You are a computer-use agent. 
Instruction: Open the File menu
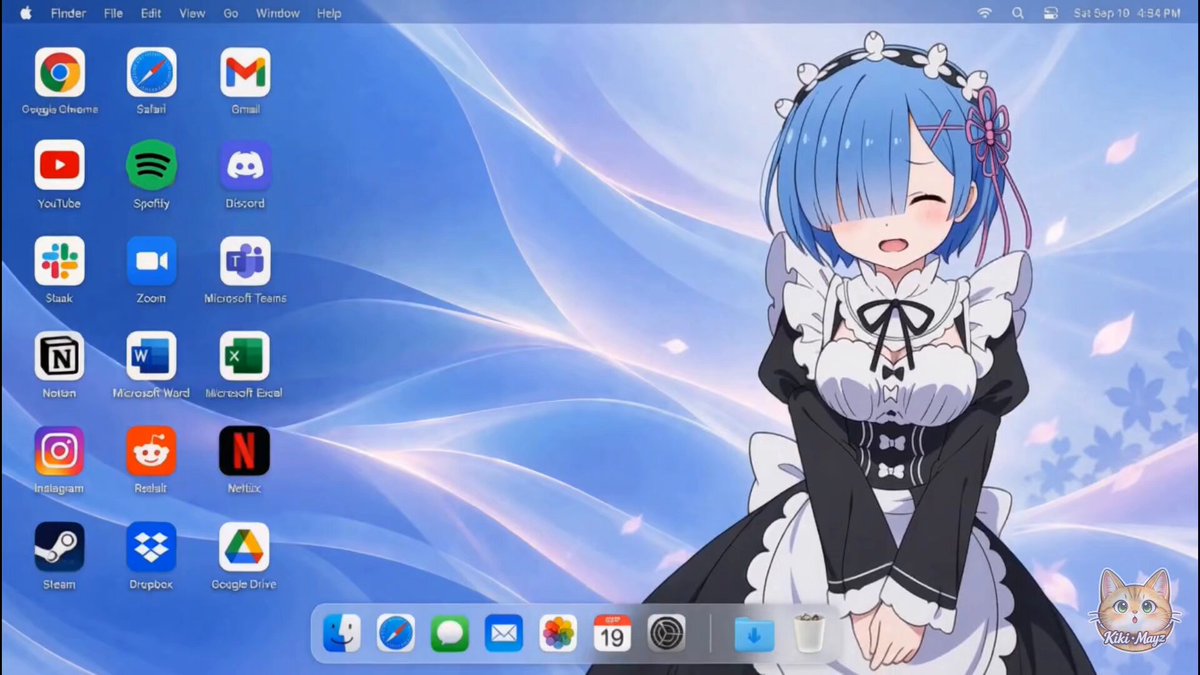click(113, 13)
